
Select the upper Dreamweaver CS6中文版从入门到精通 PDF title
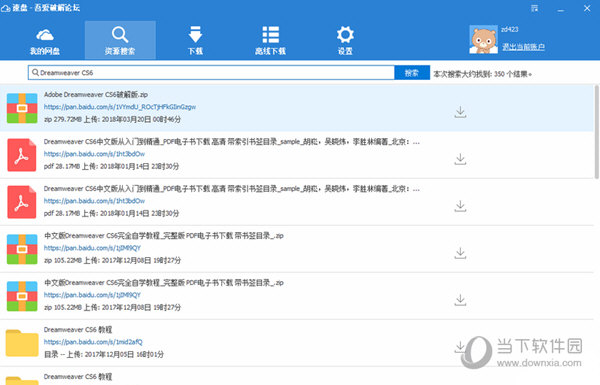(232, 142)
